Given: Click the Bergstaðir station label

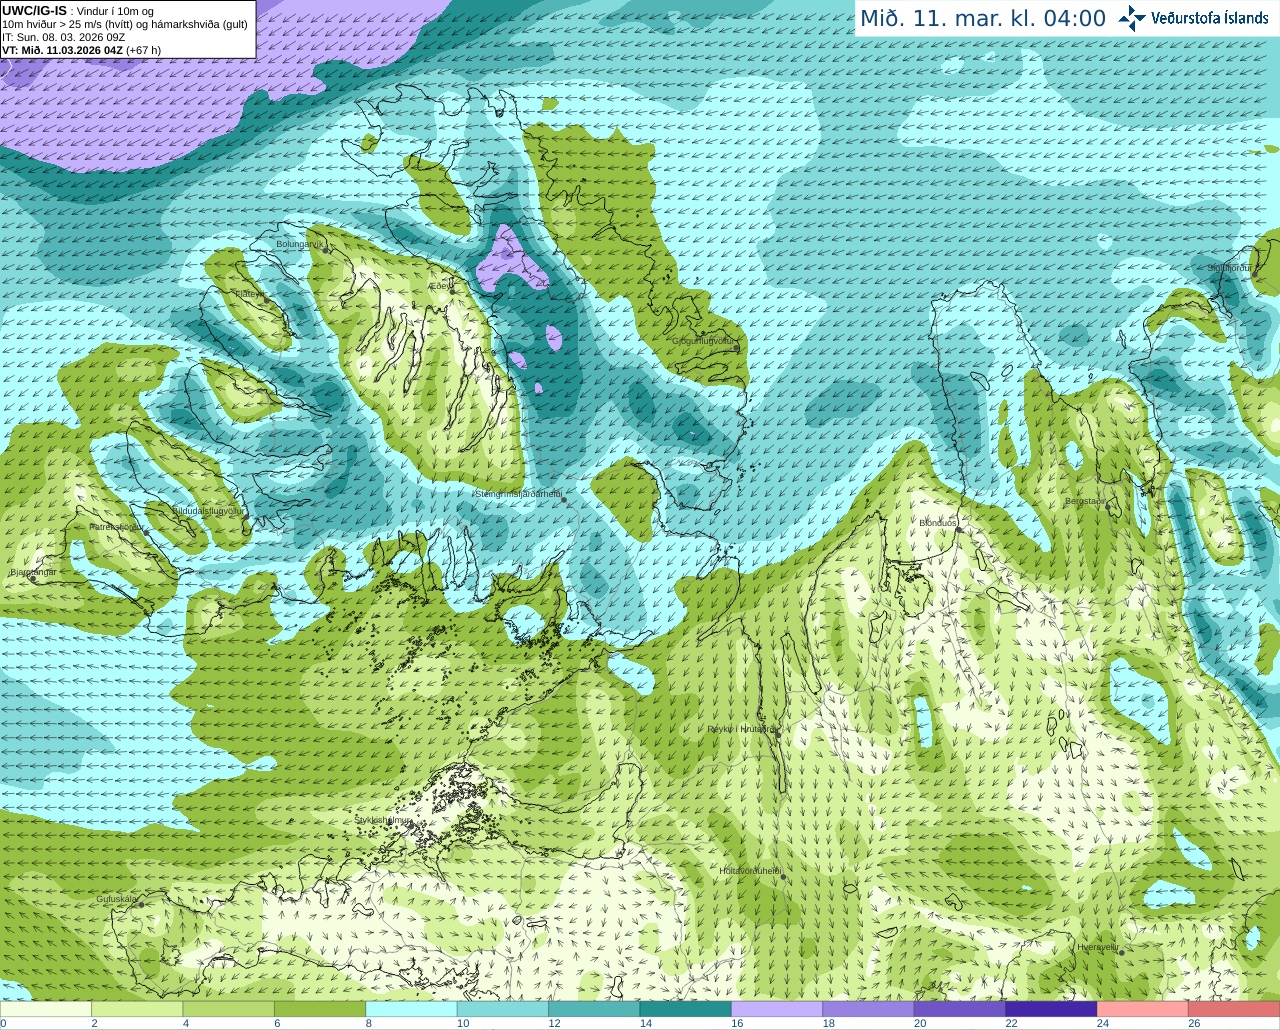Looking at the screenshot, I should click(1086, 501).
